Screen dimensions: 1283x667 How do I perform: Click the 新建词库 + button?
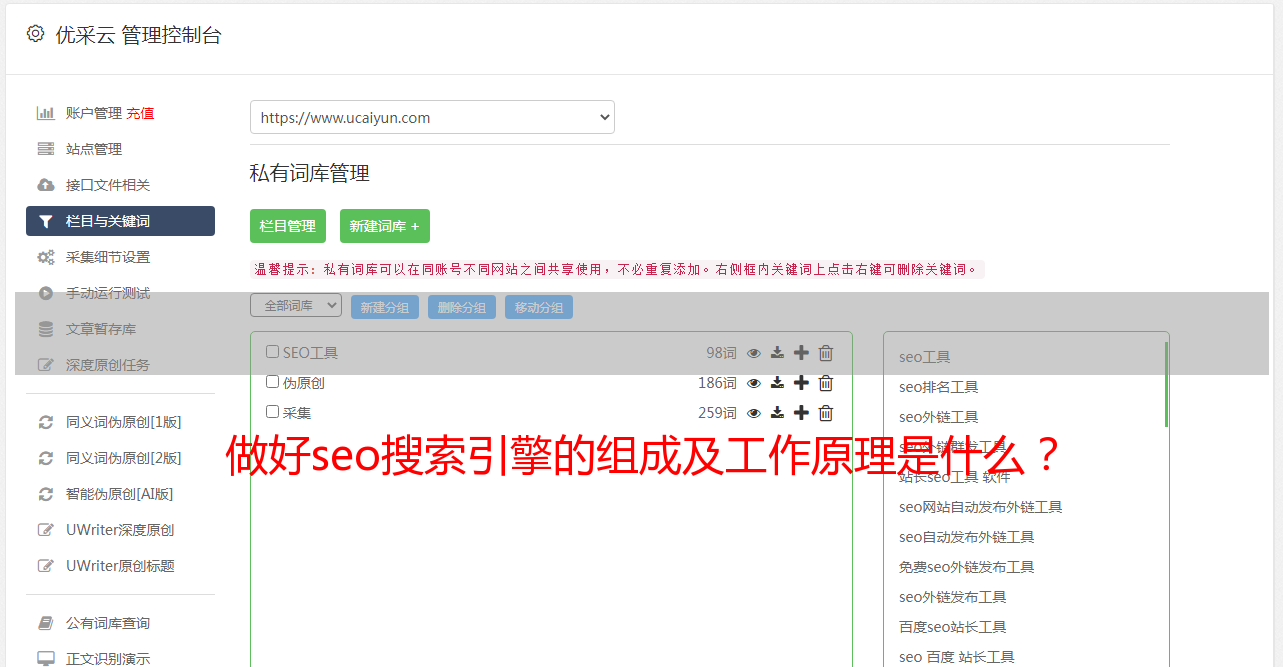point(385,226)
